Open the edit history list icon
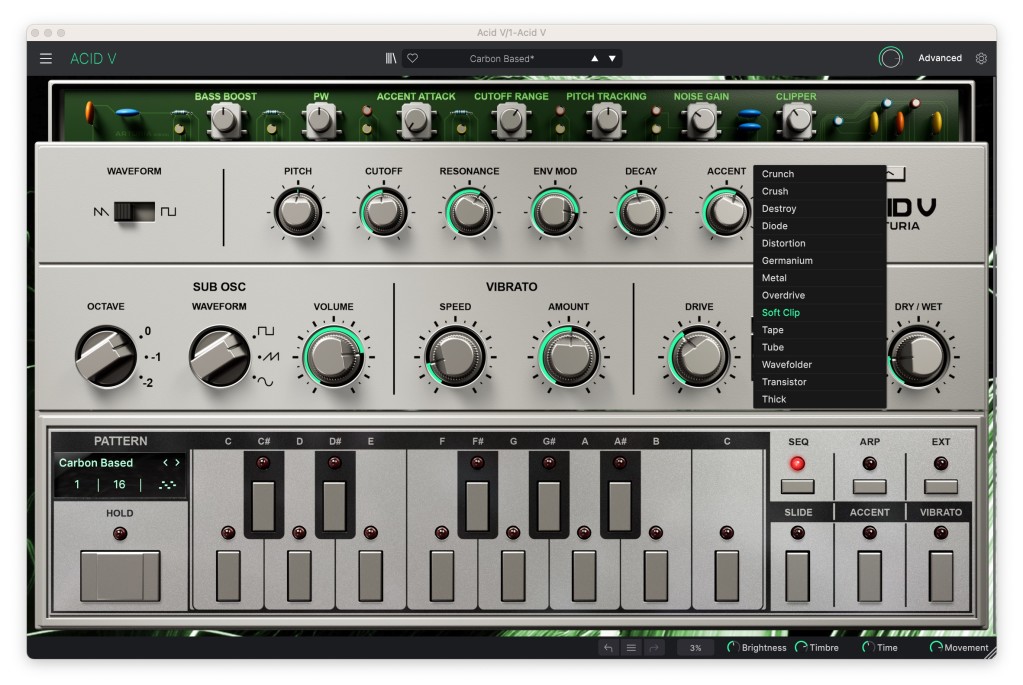 tap(631, 648)
